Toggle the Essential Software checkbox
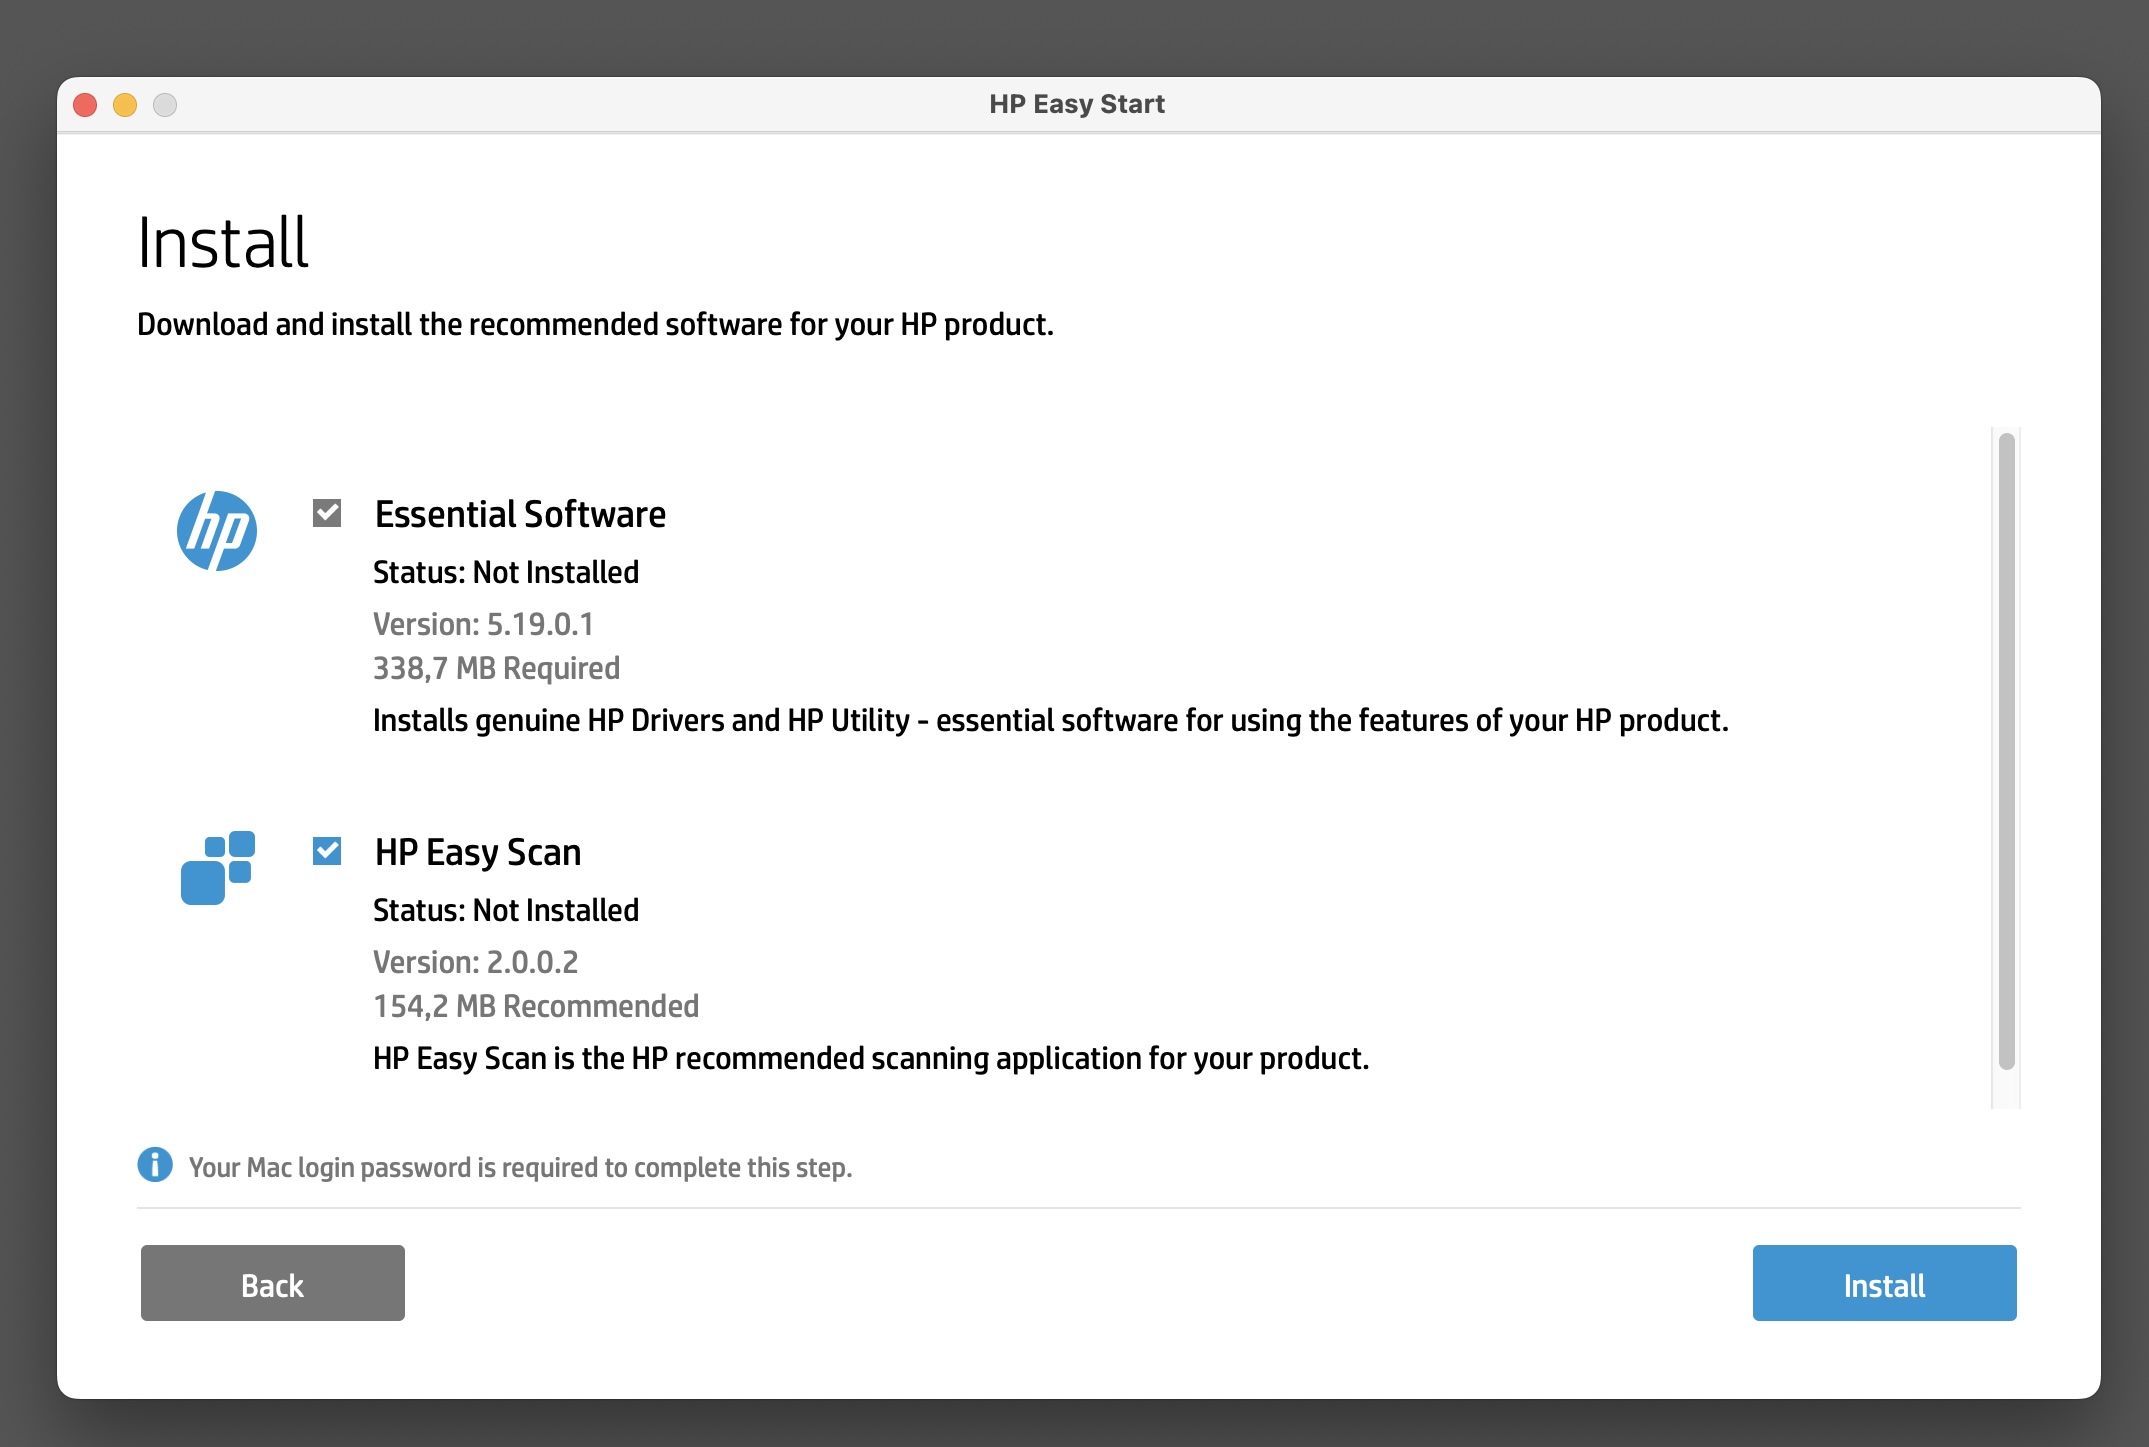Viewport: 2149px width, 1447px height. [327, 513]
